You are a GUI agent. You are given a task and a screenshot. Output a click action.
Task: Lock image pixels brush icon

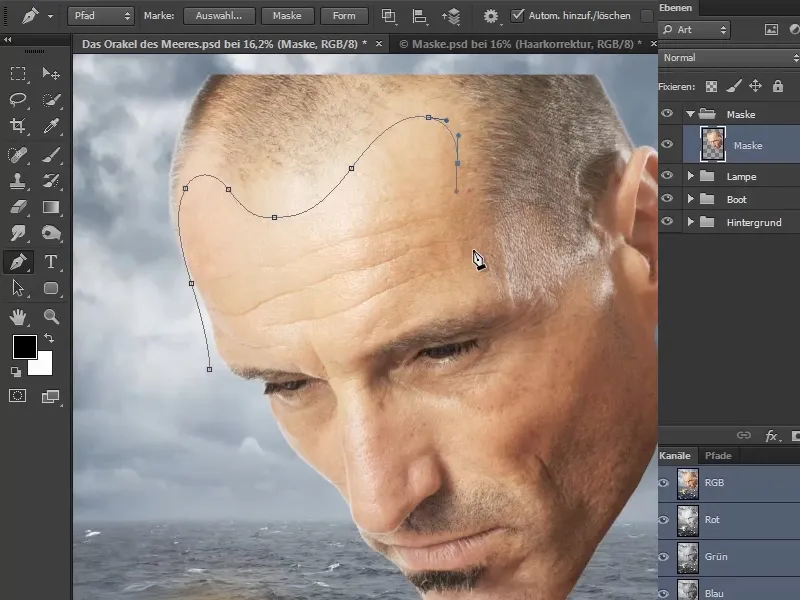(734, 86)
